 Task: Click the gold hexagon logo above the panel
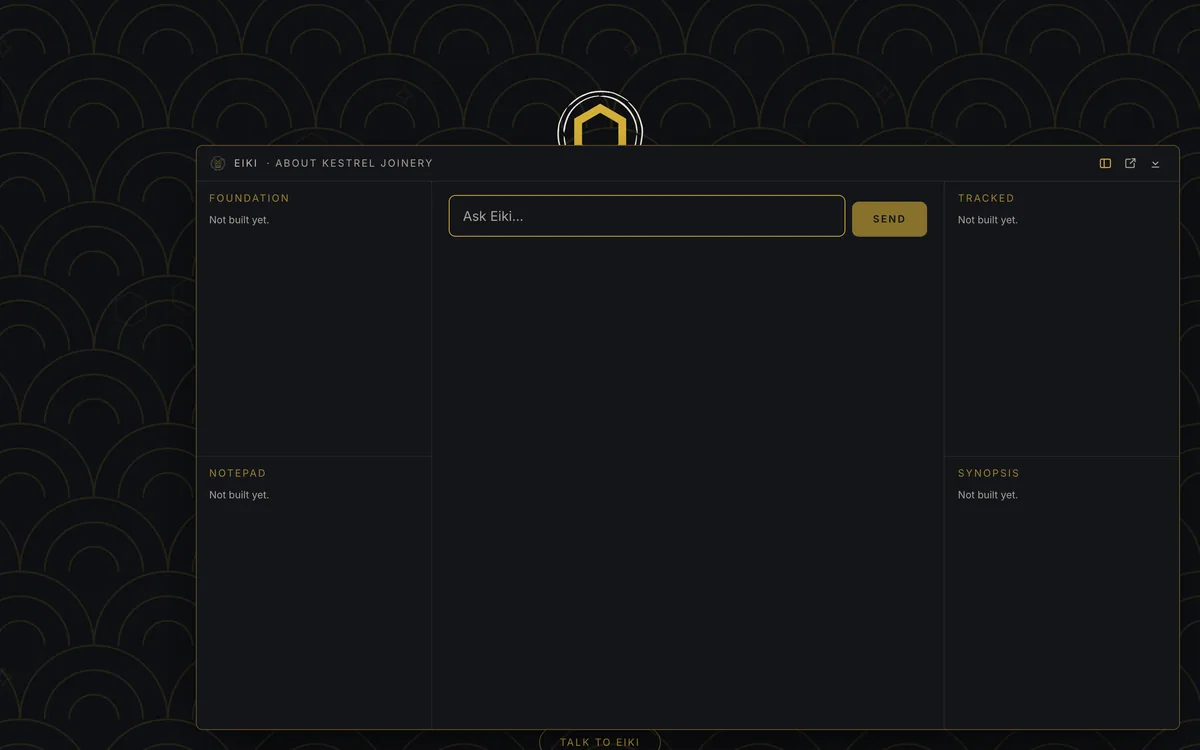point(600,120)
